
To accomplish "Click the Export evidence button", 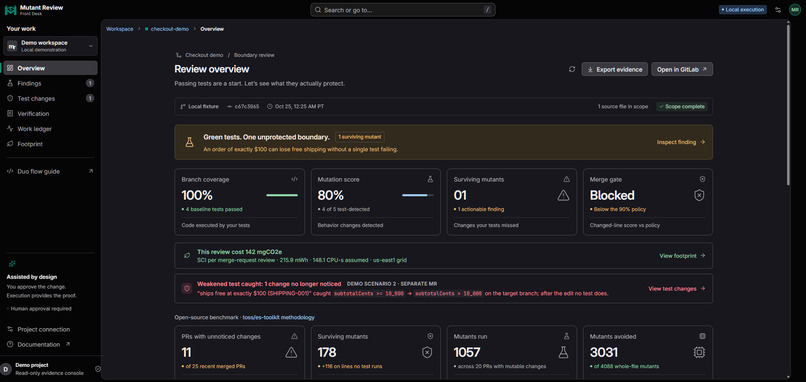I will (614, 69).
